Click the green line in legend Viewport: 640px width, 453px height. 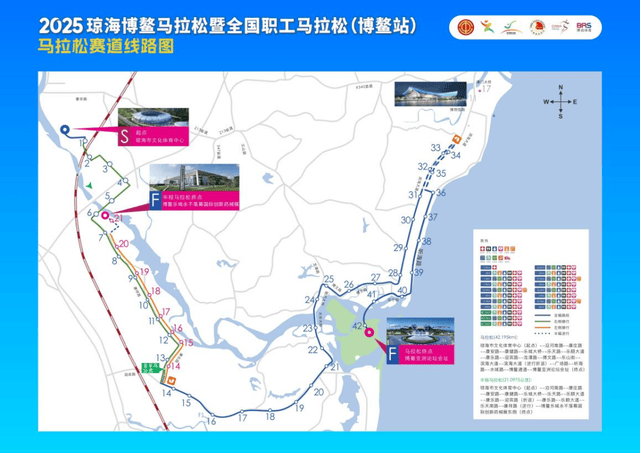coord(543,322)
